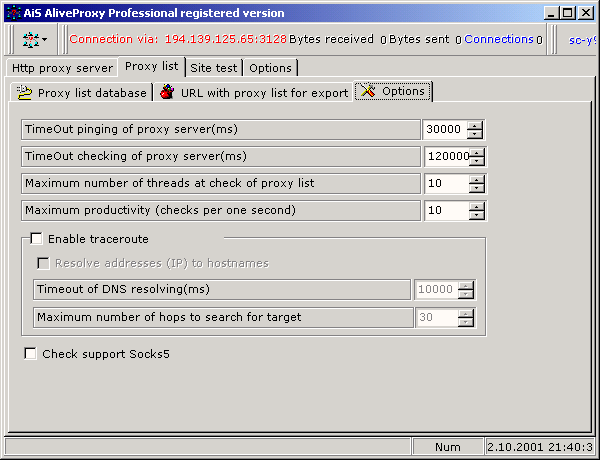The height and width of the screenshot is (460, 600).
Task: Click the maximum productivity value field
Action: point(447,210)
